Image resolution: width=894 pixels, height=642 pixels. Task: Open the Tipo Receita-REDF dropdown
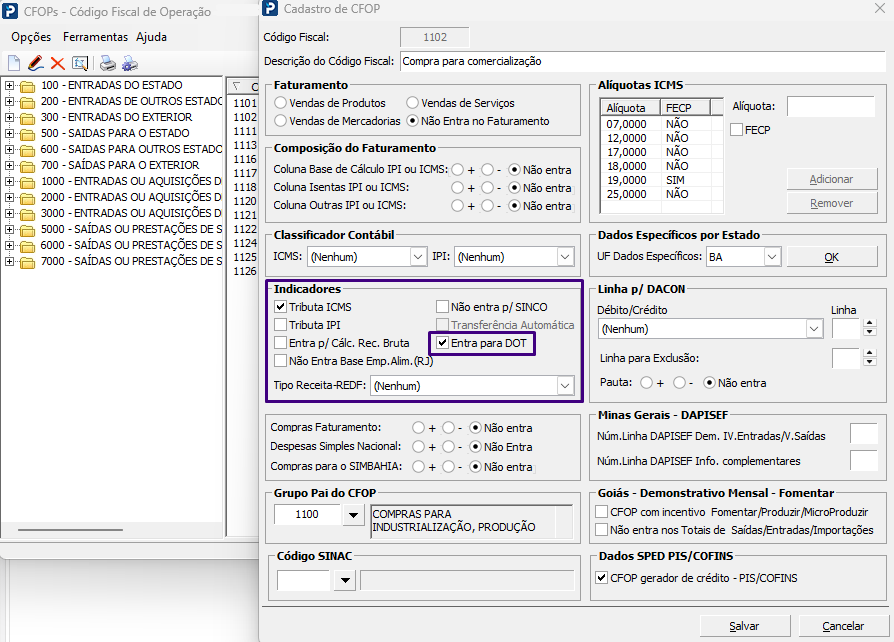click(x=564, y=386)
